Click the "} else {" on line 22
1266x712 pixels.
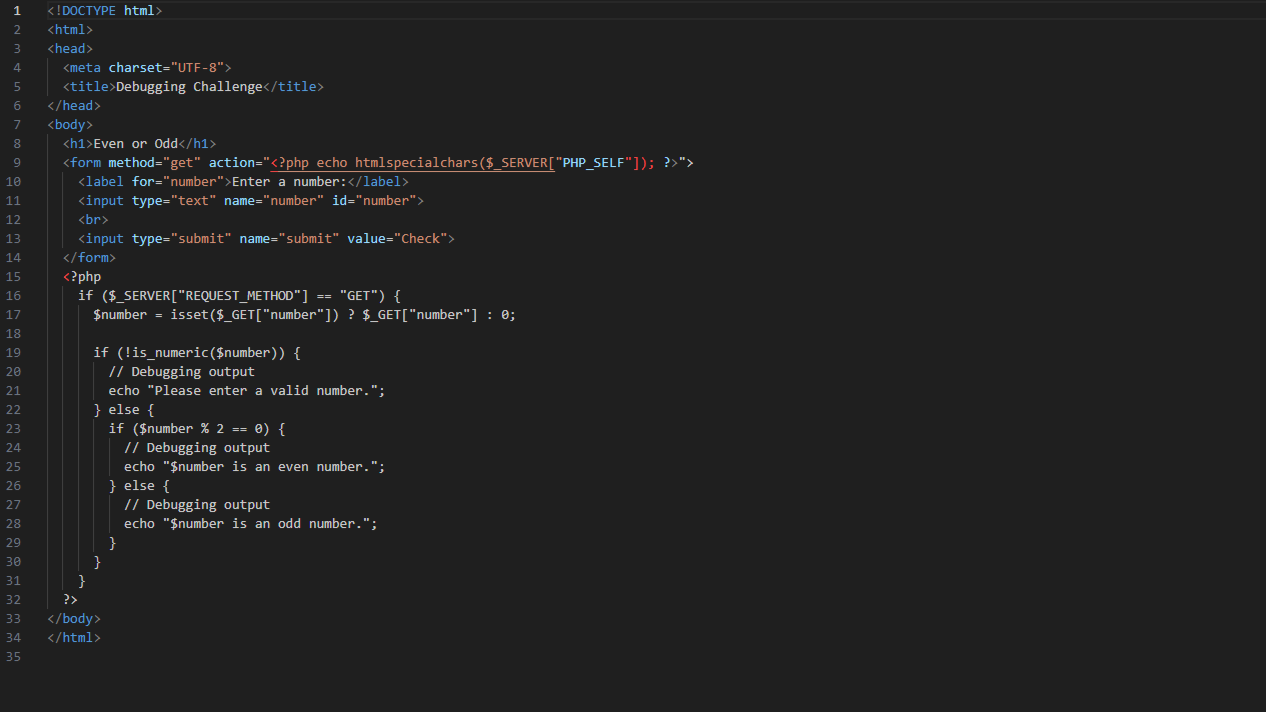pos(124,409)
